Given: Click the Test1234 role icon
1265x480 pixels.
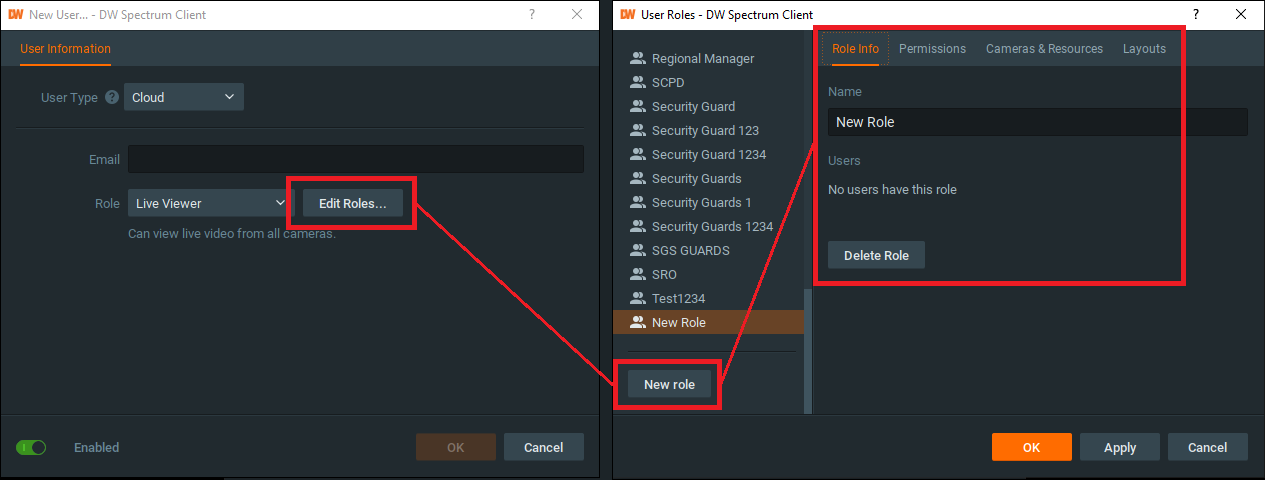Looking at the screenshot, I should (x=638, y=299).
